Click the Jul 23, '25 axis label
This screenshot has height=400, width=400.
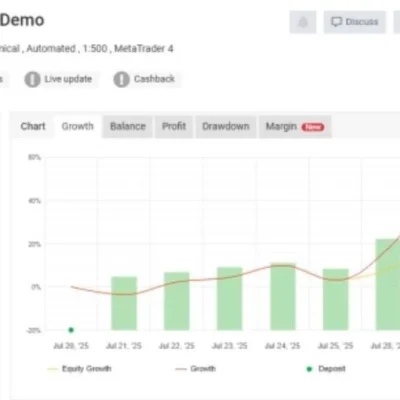(x=230, y=346)
